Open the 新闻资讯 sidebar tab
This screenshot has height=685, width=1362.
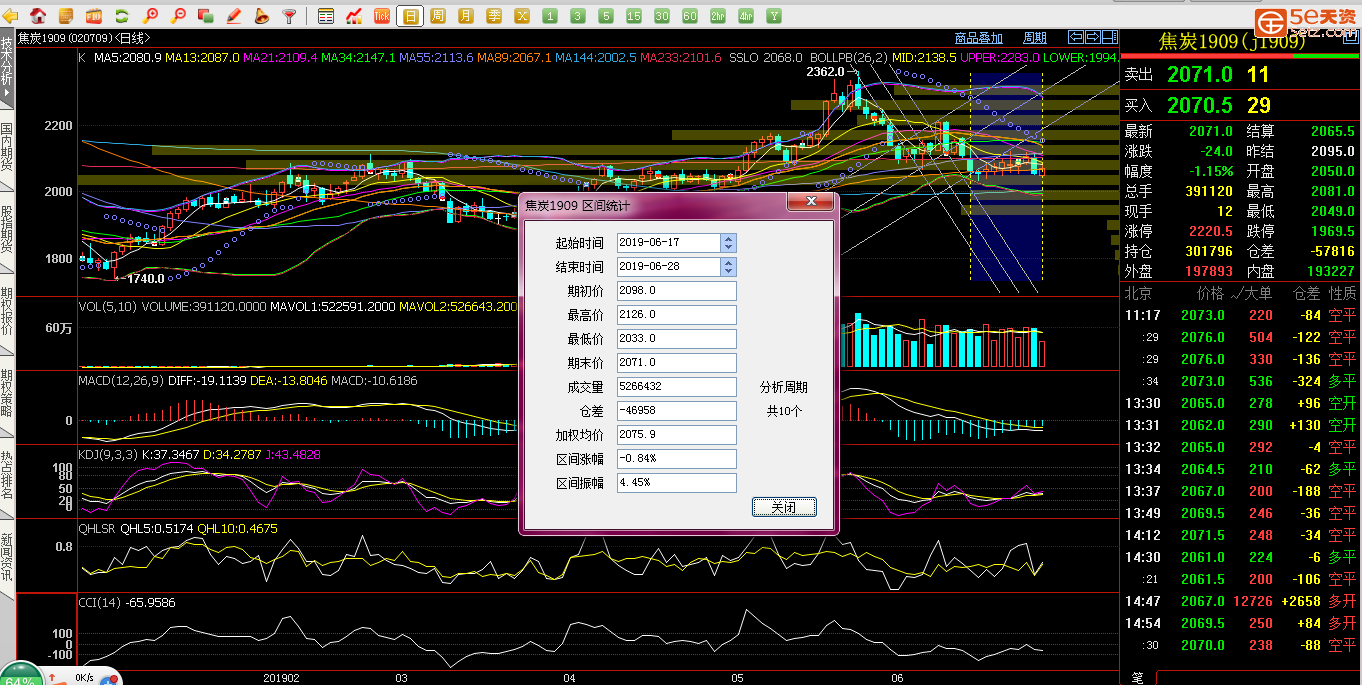(7, 558)
